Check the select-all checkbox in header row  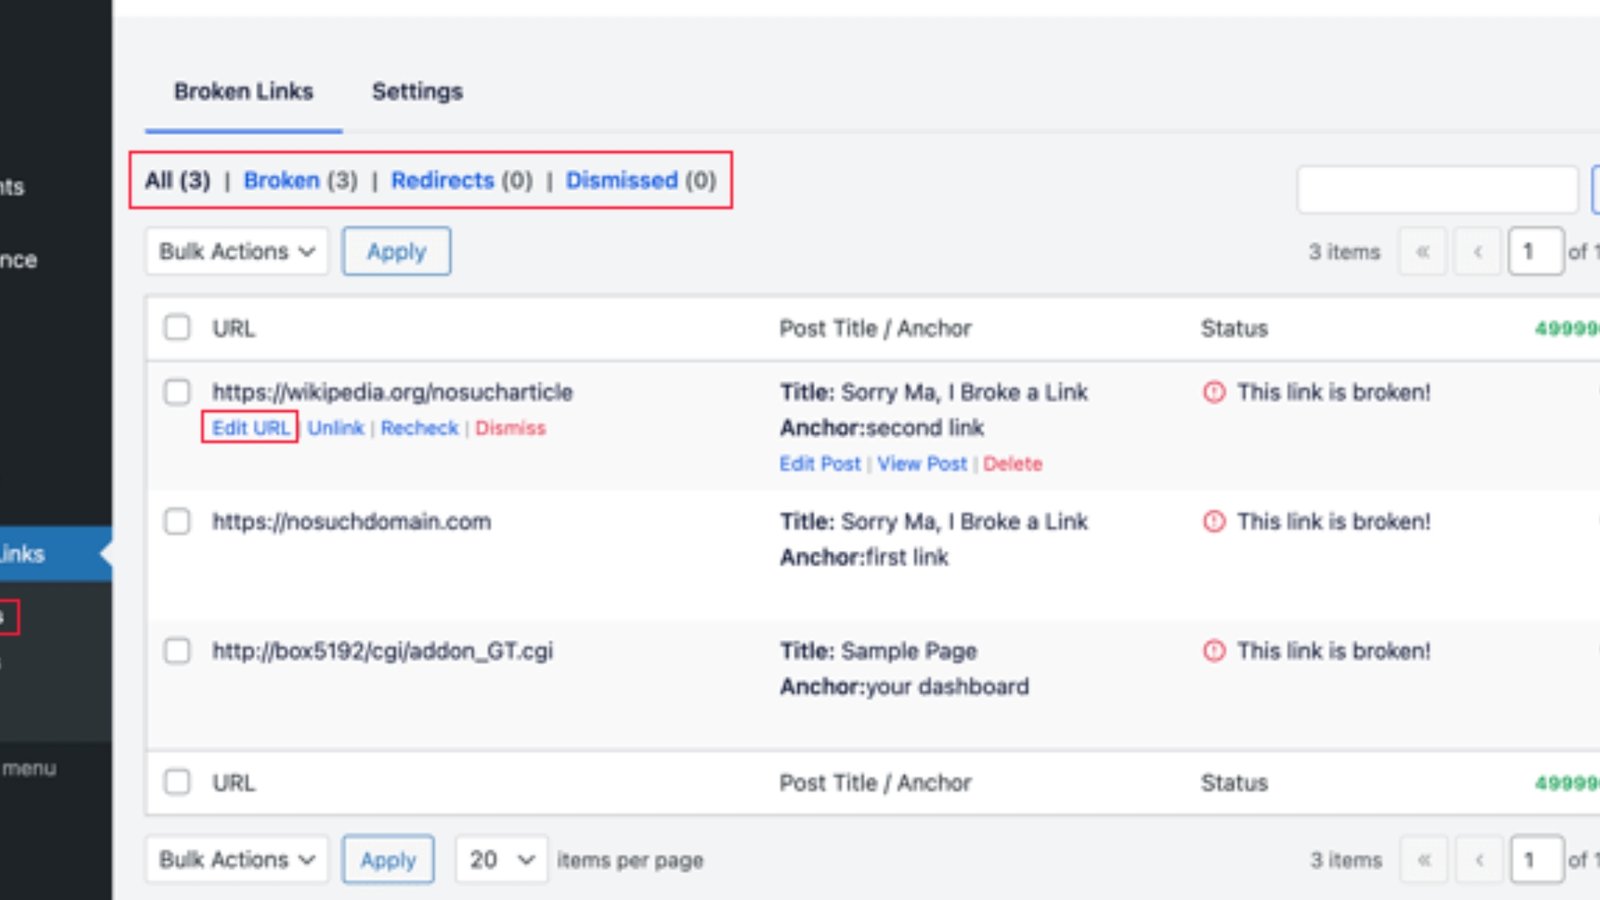(x=177, y=327)
